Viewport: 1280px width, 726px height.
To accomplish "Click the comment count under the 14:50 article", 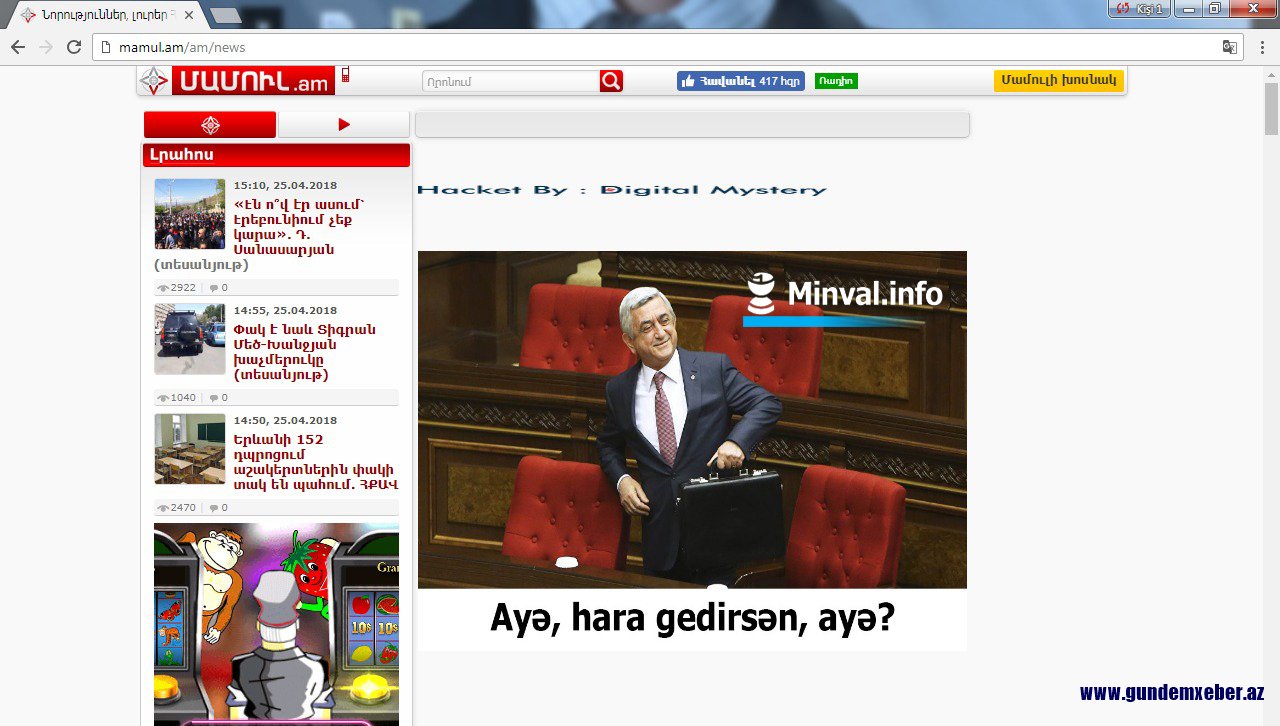I will [219, 508].
